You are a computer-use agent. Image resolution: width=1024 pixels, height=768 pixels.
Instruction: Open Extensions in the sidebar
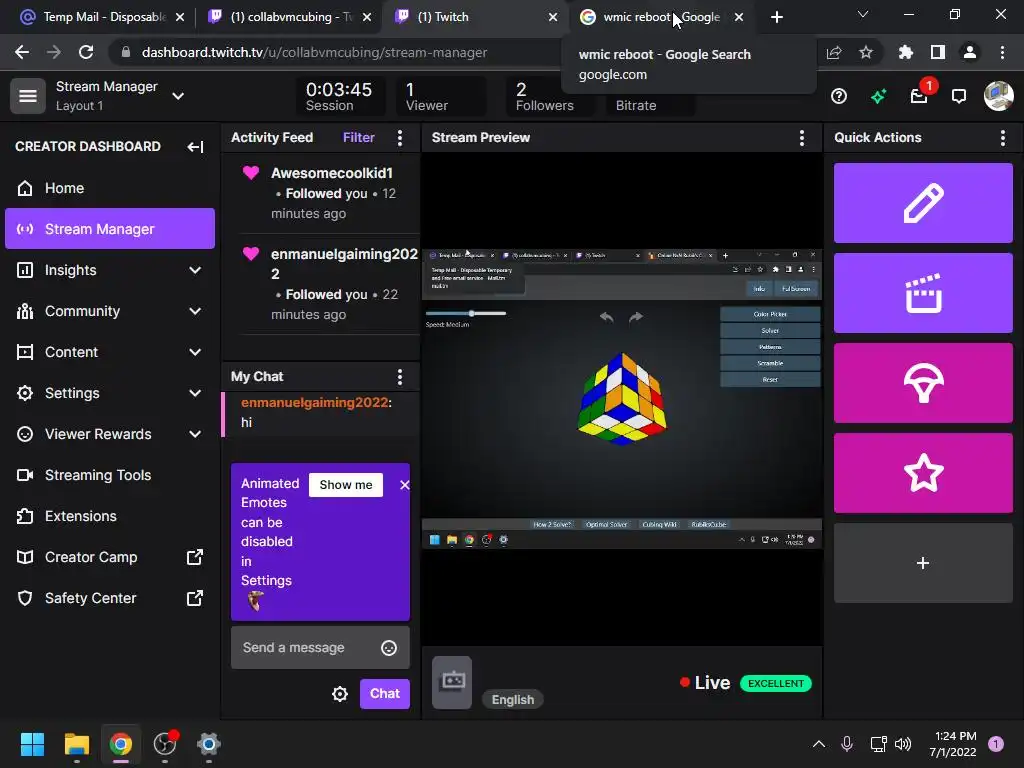coord(110,517)
